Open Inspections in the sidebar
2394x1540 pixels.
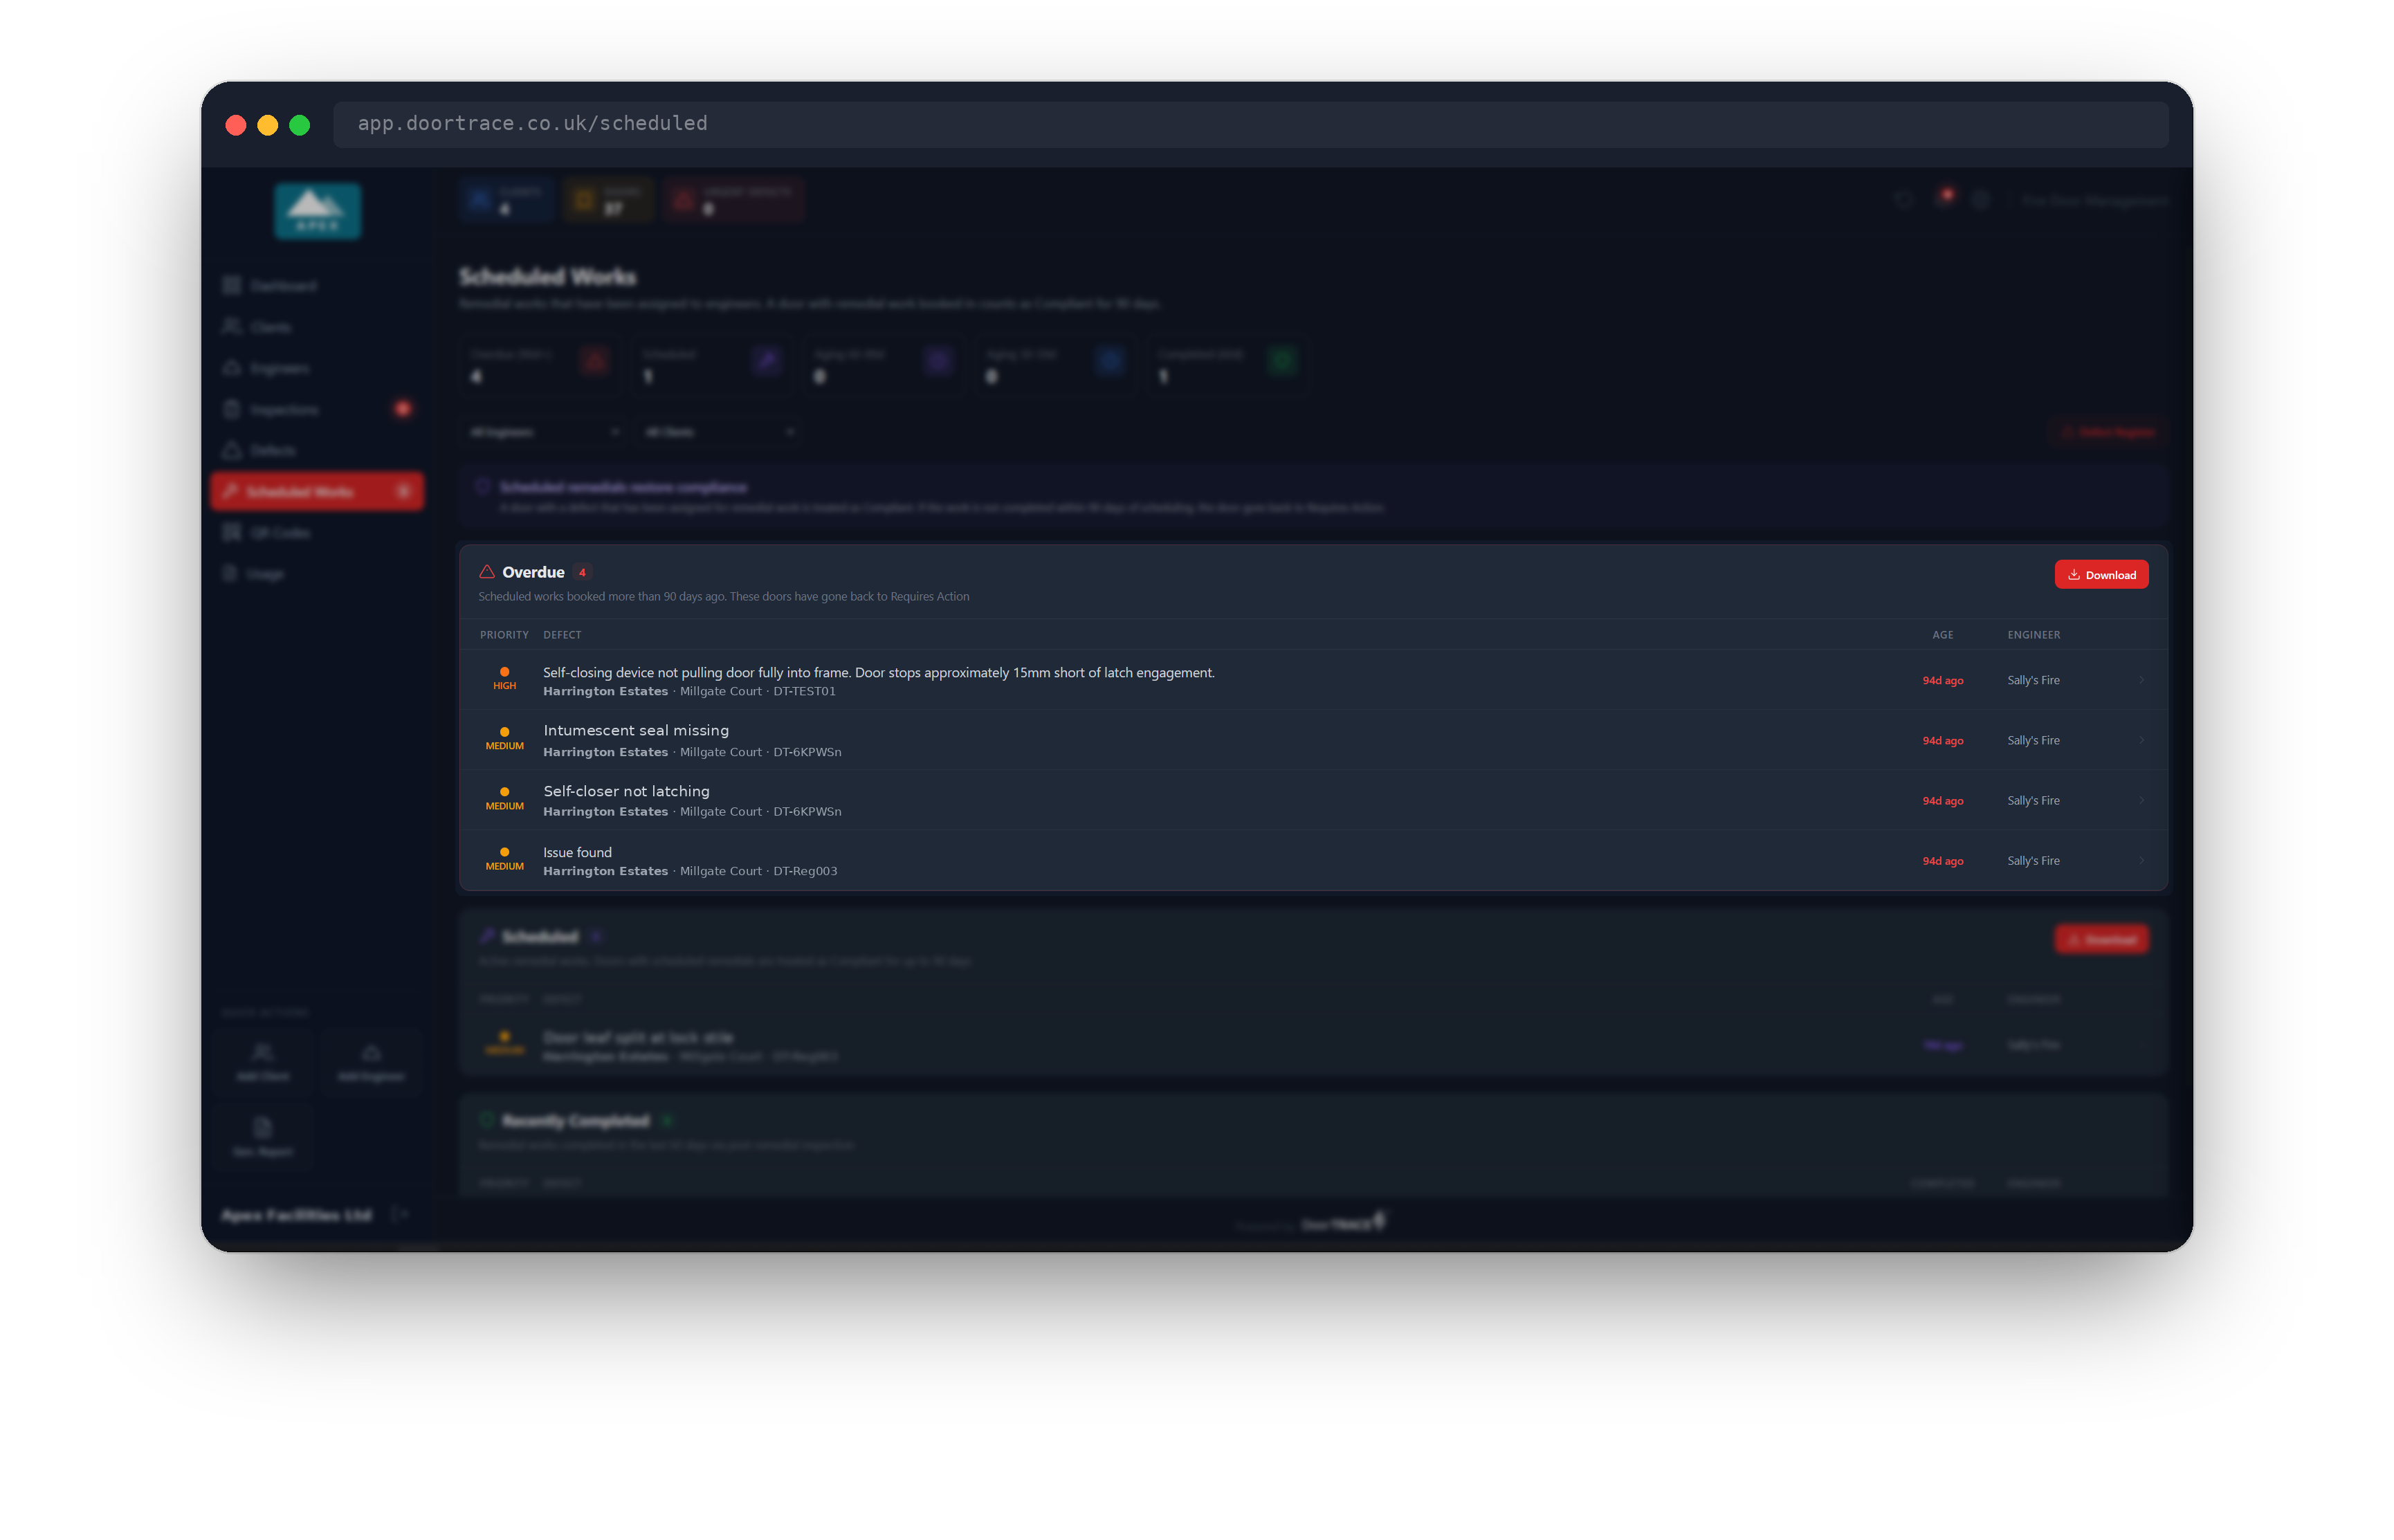[318, 409]
